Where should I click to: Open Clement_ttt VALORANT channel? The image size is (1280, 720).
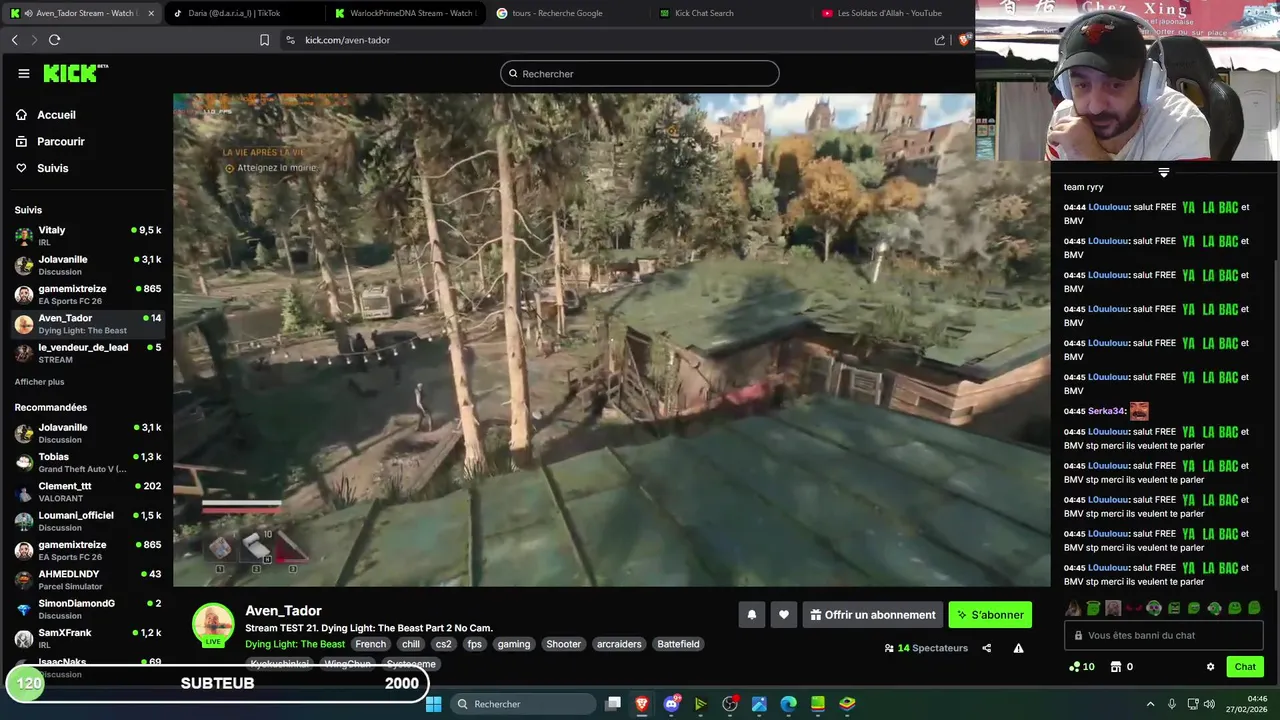point(88,492)
